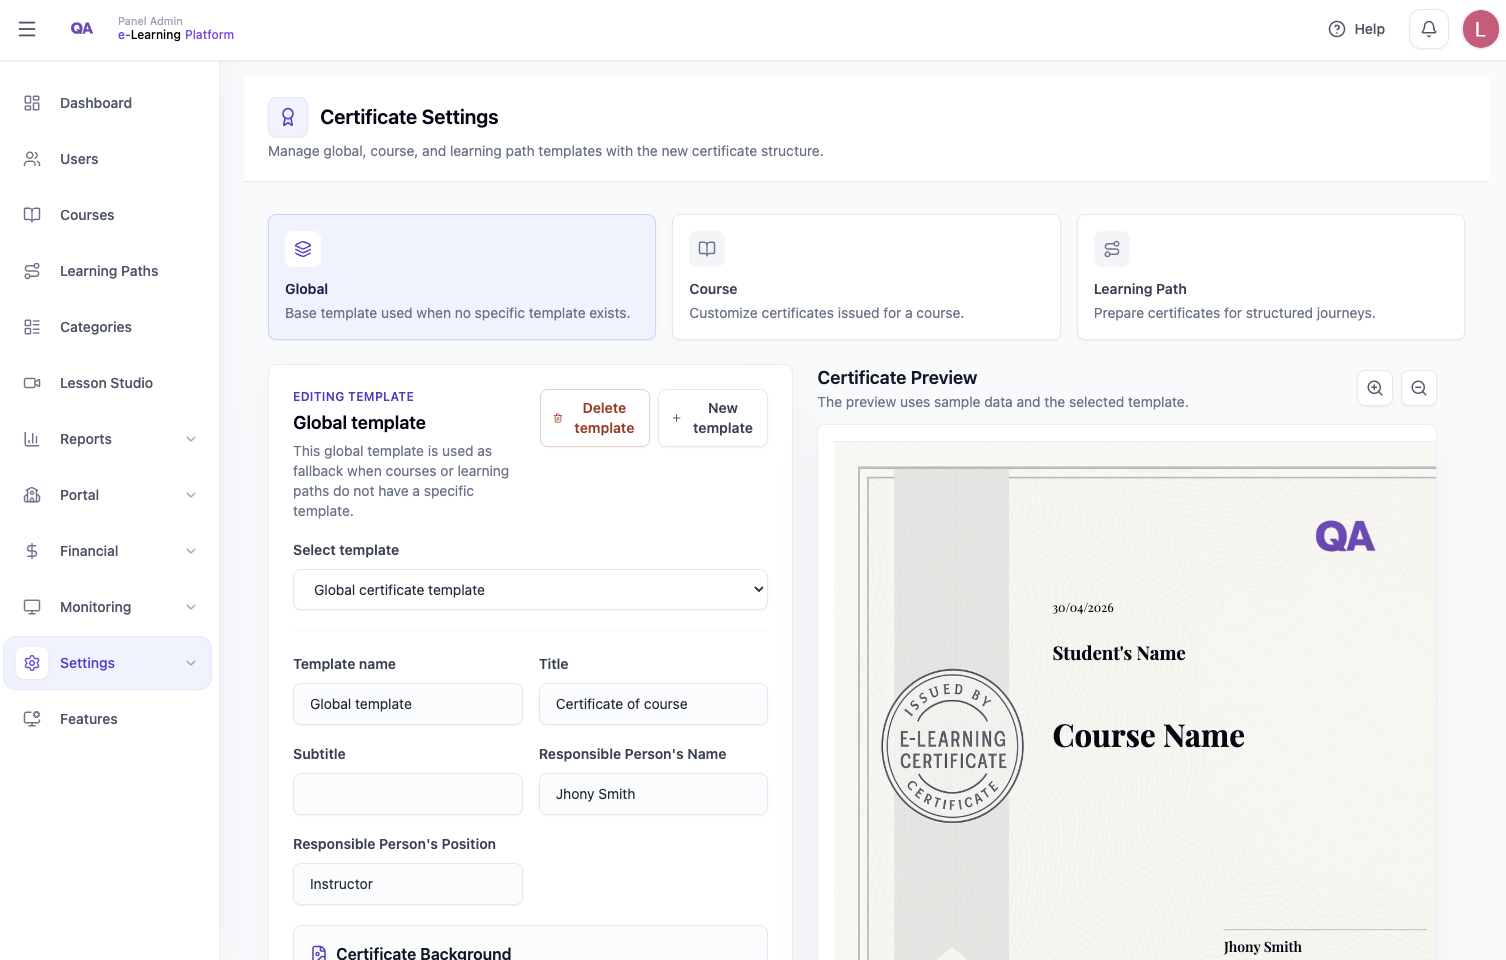The image size is (1506, 960).
Task: Click the Certificate Background section heading
Action: pos(423,953)
